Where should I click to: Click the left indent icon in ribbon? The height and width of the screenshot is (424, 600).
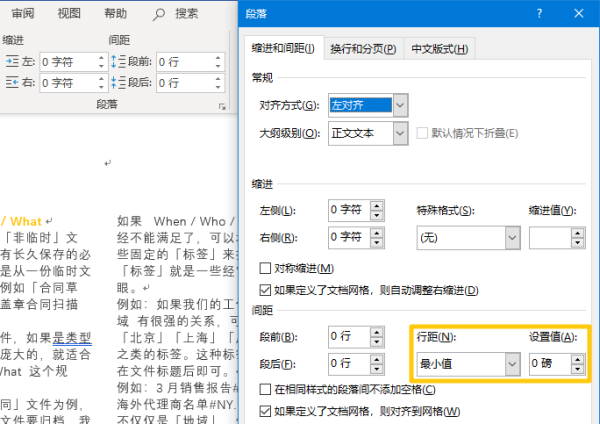pyautogui.click(x=12, y=61)
